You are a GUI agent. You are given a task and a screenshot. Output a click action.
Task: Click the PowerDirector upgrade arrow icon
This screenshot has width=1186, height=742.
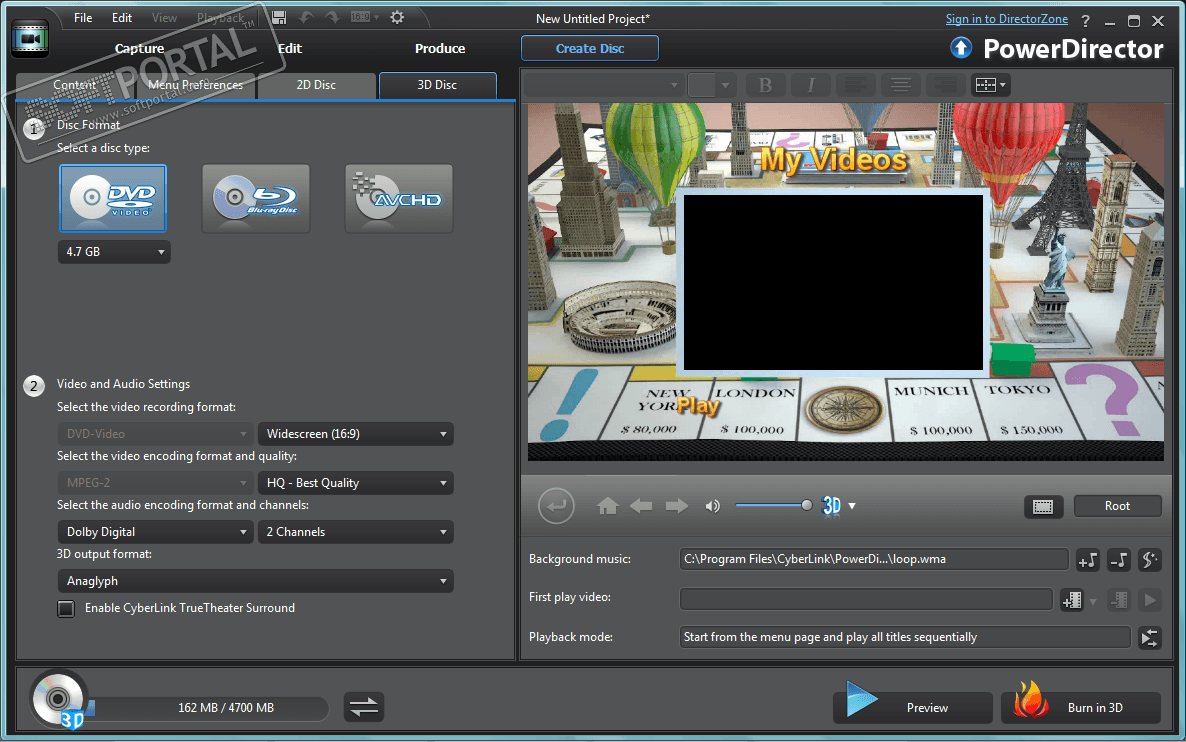961,48
